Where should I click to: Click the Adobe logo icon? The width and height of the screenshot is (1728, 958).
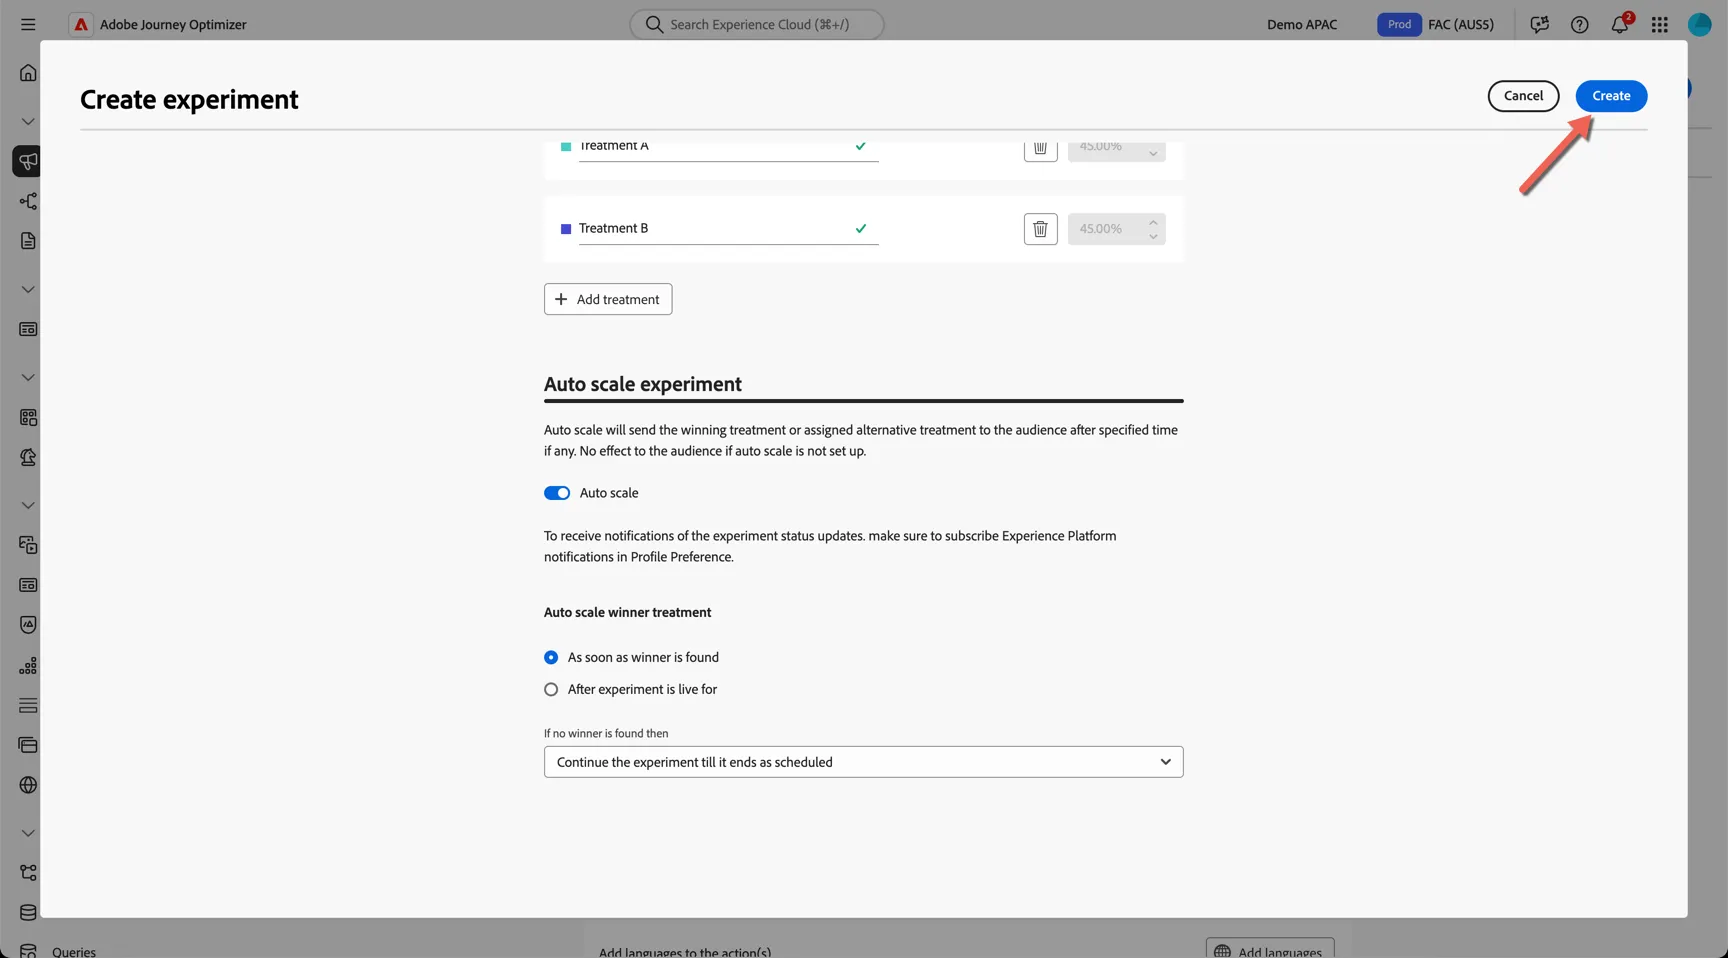click(81, 24)
